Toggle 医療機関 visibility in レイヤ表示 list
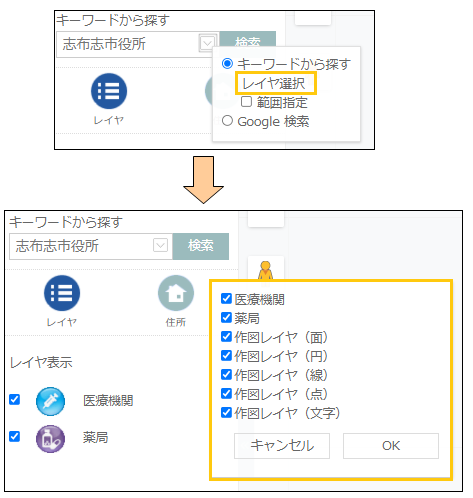The image size is (473, 498). tap(14, 399)
